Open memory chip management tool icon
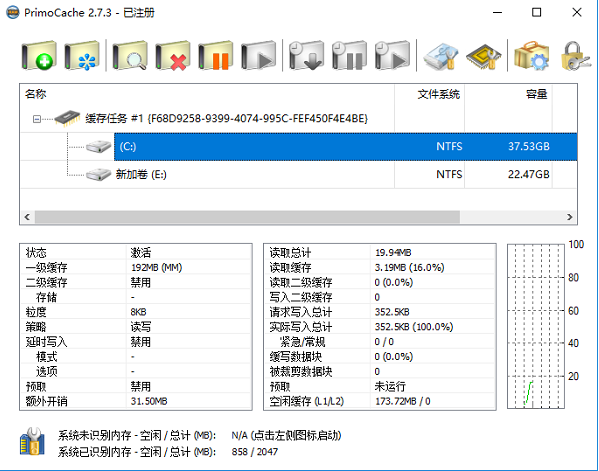599x471 pixels. coord(483,56)
